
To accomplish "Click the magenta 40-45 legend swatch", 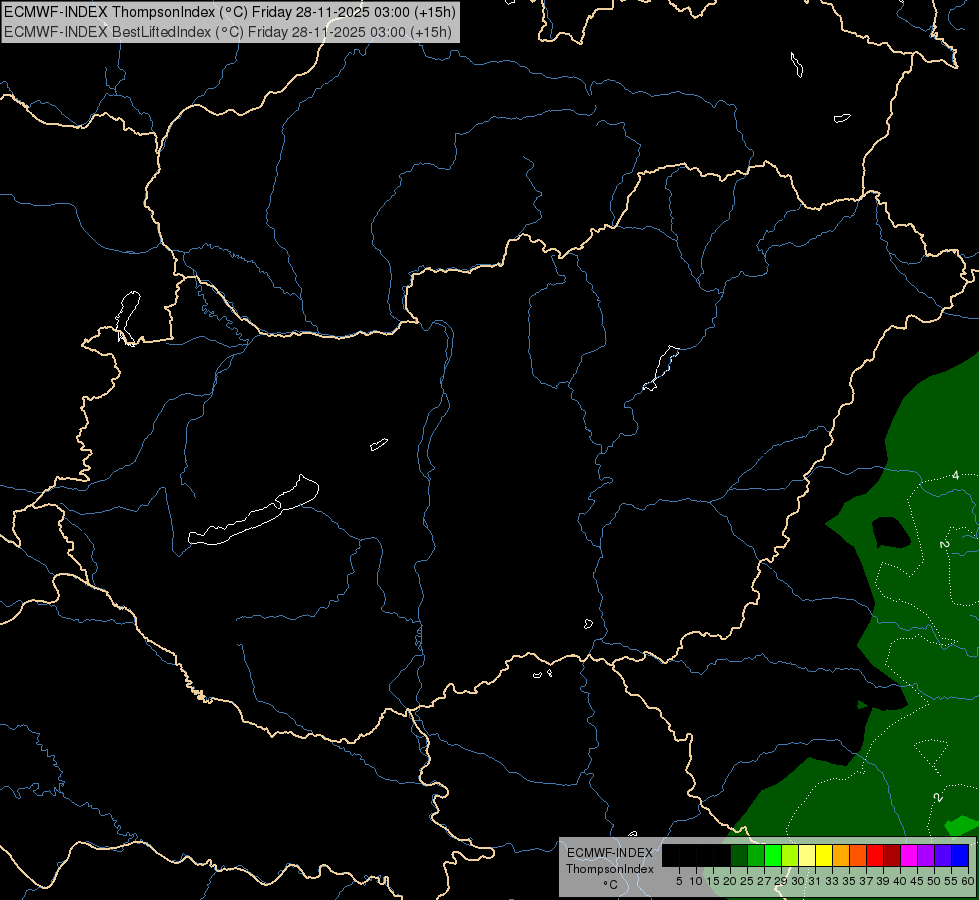I will (908, 855).
